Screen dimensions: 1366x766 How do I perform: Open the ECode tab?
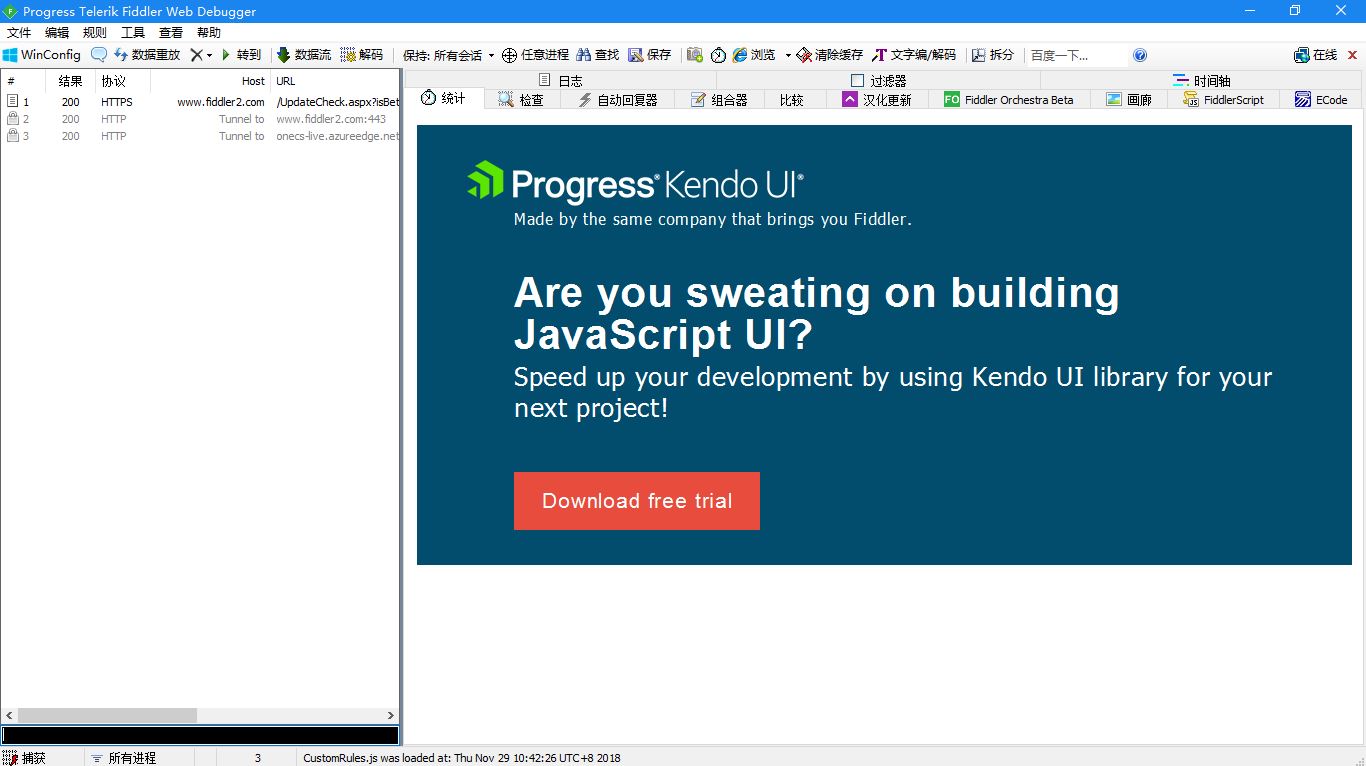(1322, 99)
